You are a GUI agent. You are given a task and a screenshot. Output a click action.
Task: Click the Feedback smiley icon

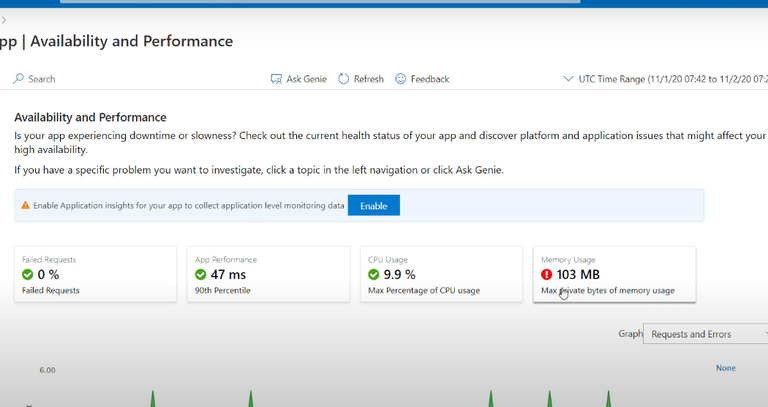[401, 79]
